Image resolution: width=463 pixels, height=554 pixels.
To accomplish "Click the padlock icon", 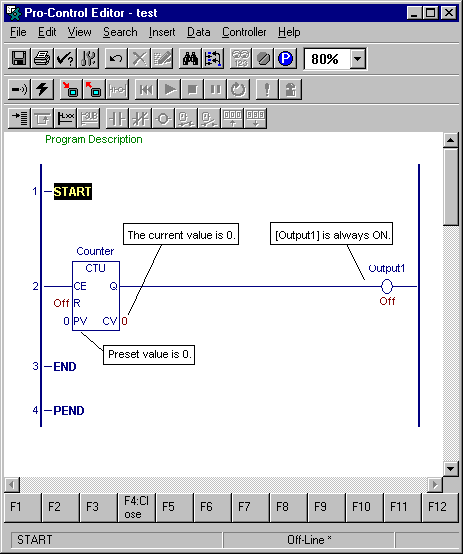I will [290, 89].
